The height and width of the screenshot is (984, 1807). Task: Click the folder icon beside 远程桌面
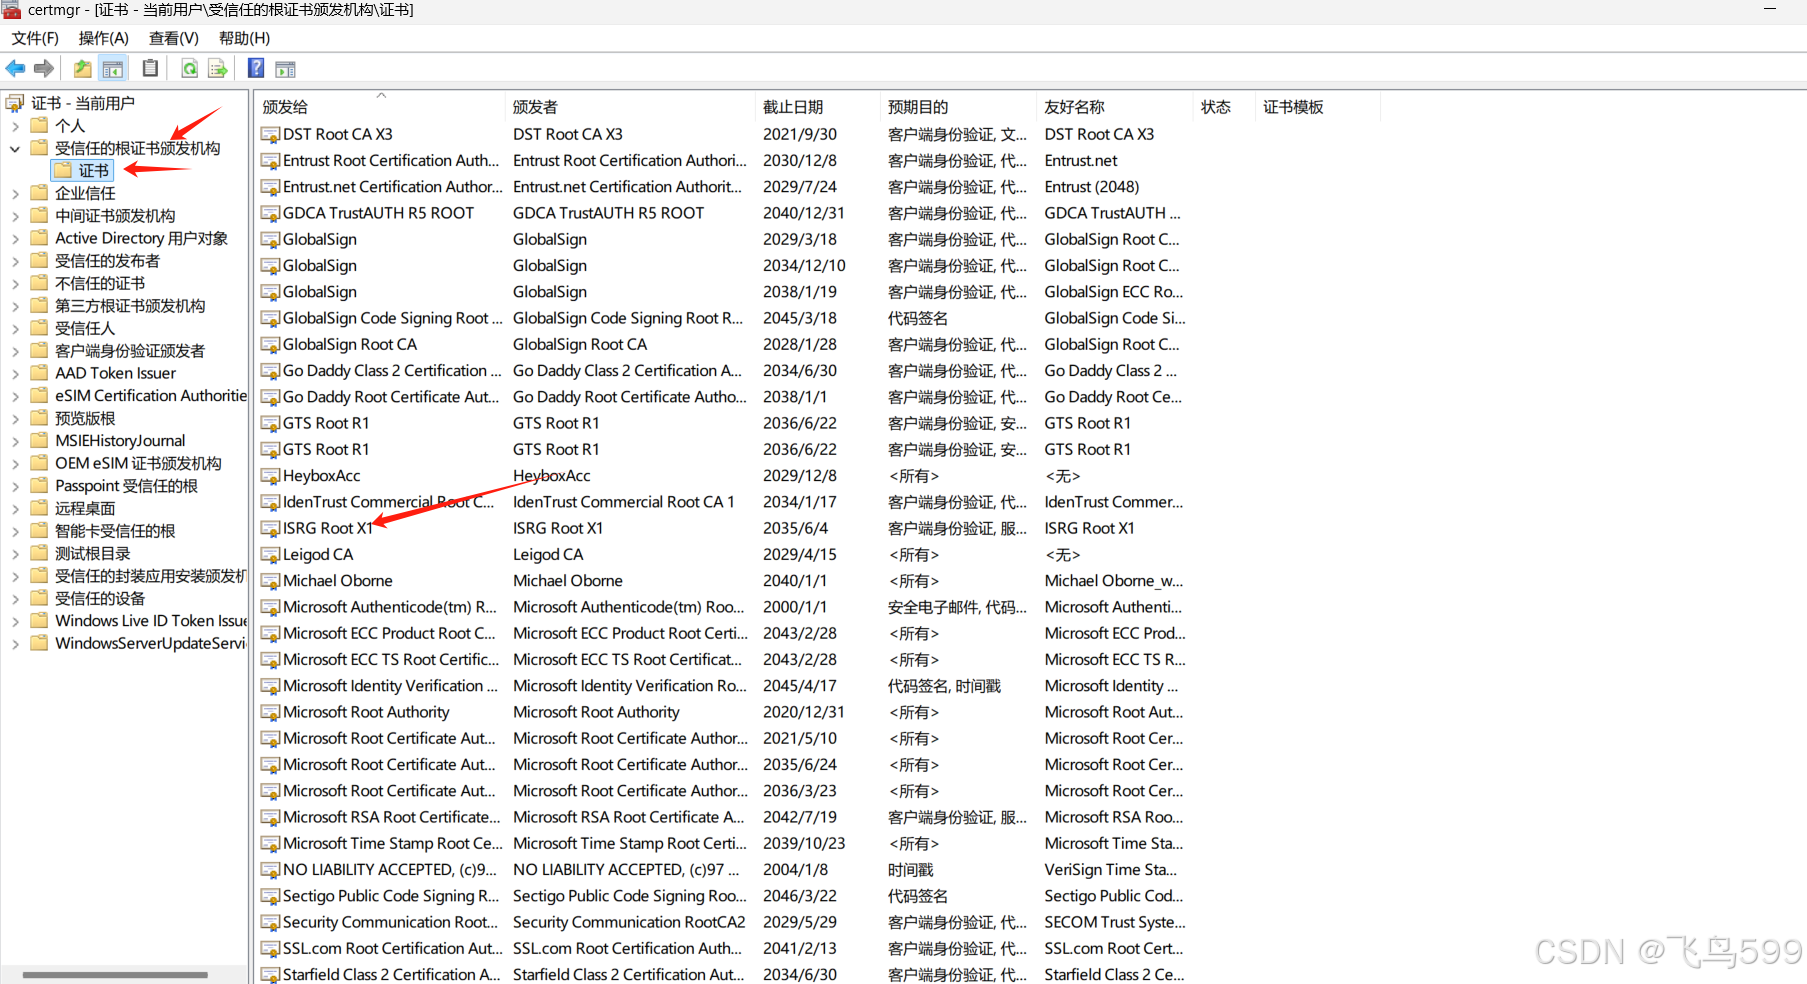coord(39,508)
